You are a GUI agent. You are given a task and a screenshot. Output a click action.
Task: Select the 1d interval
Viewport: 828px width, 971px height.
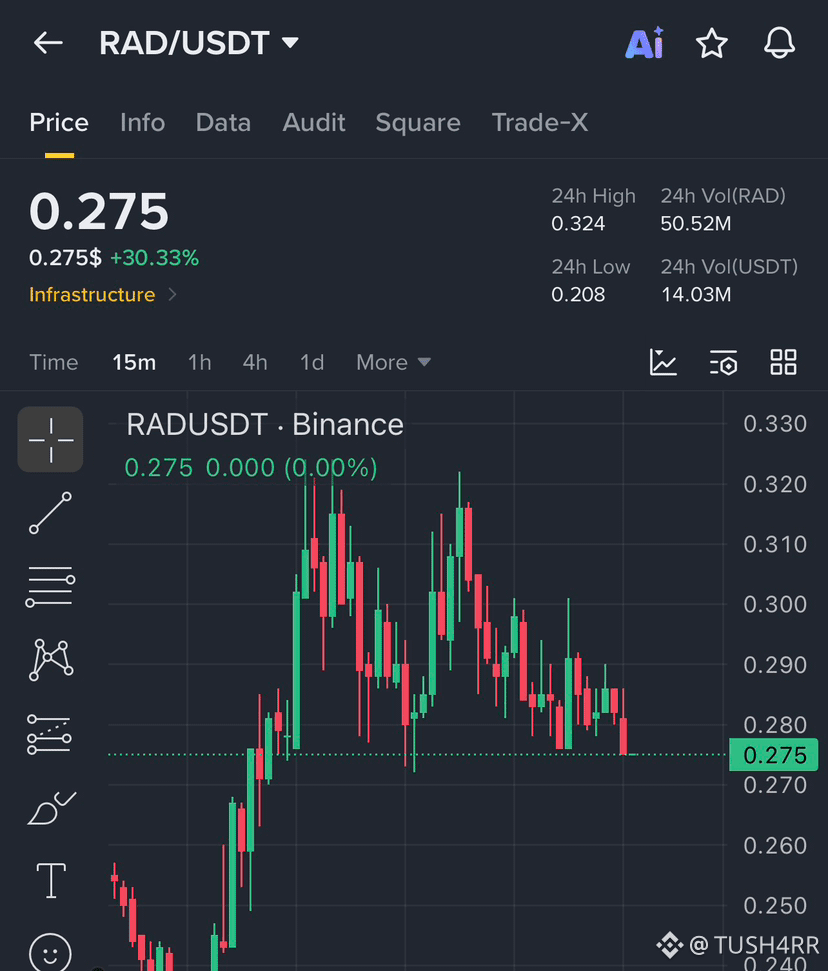[312, 362]
